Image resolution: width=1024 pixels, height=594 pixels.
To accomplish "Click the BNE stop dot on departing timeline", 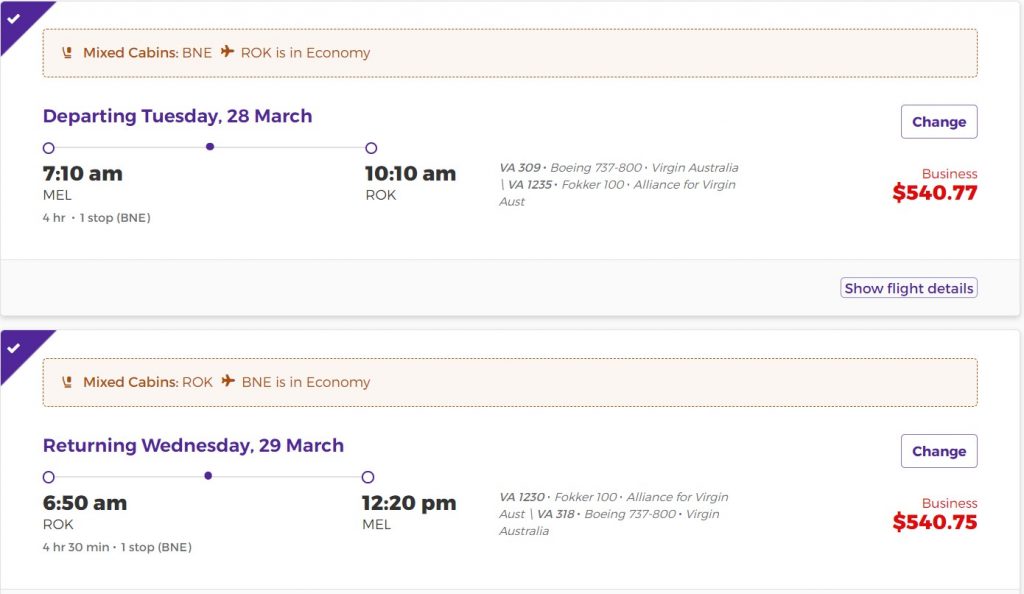I will click(209, 147).
